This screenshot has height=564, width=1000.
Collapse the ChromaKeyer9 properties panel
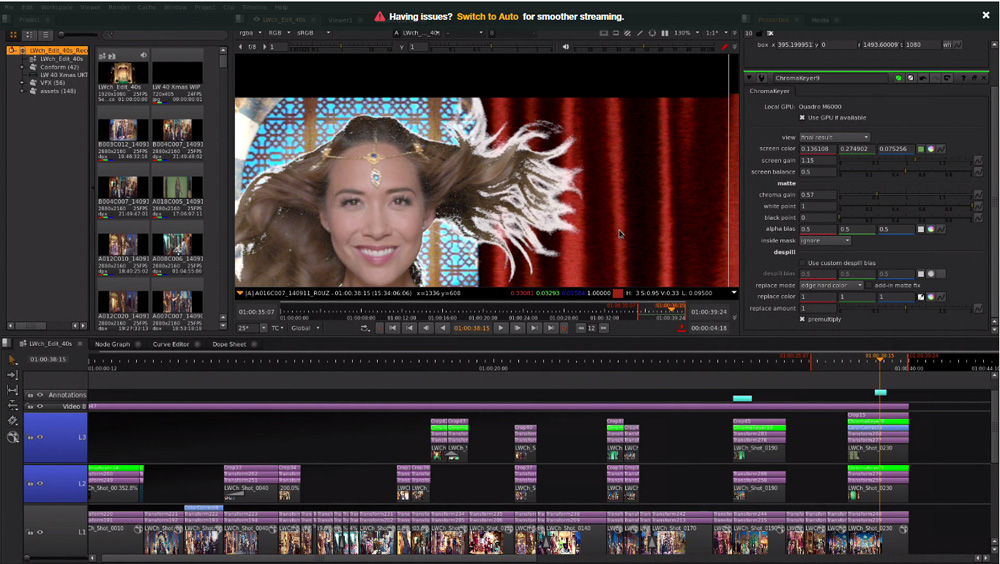click(x=749, y=78)
